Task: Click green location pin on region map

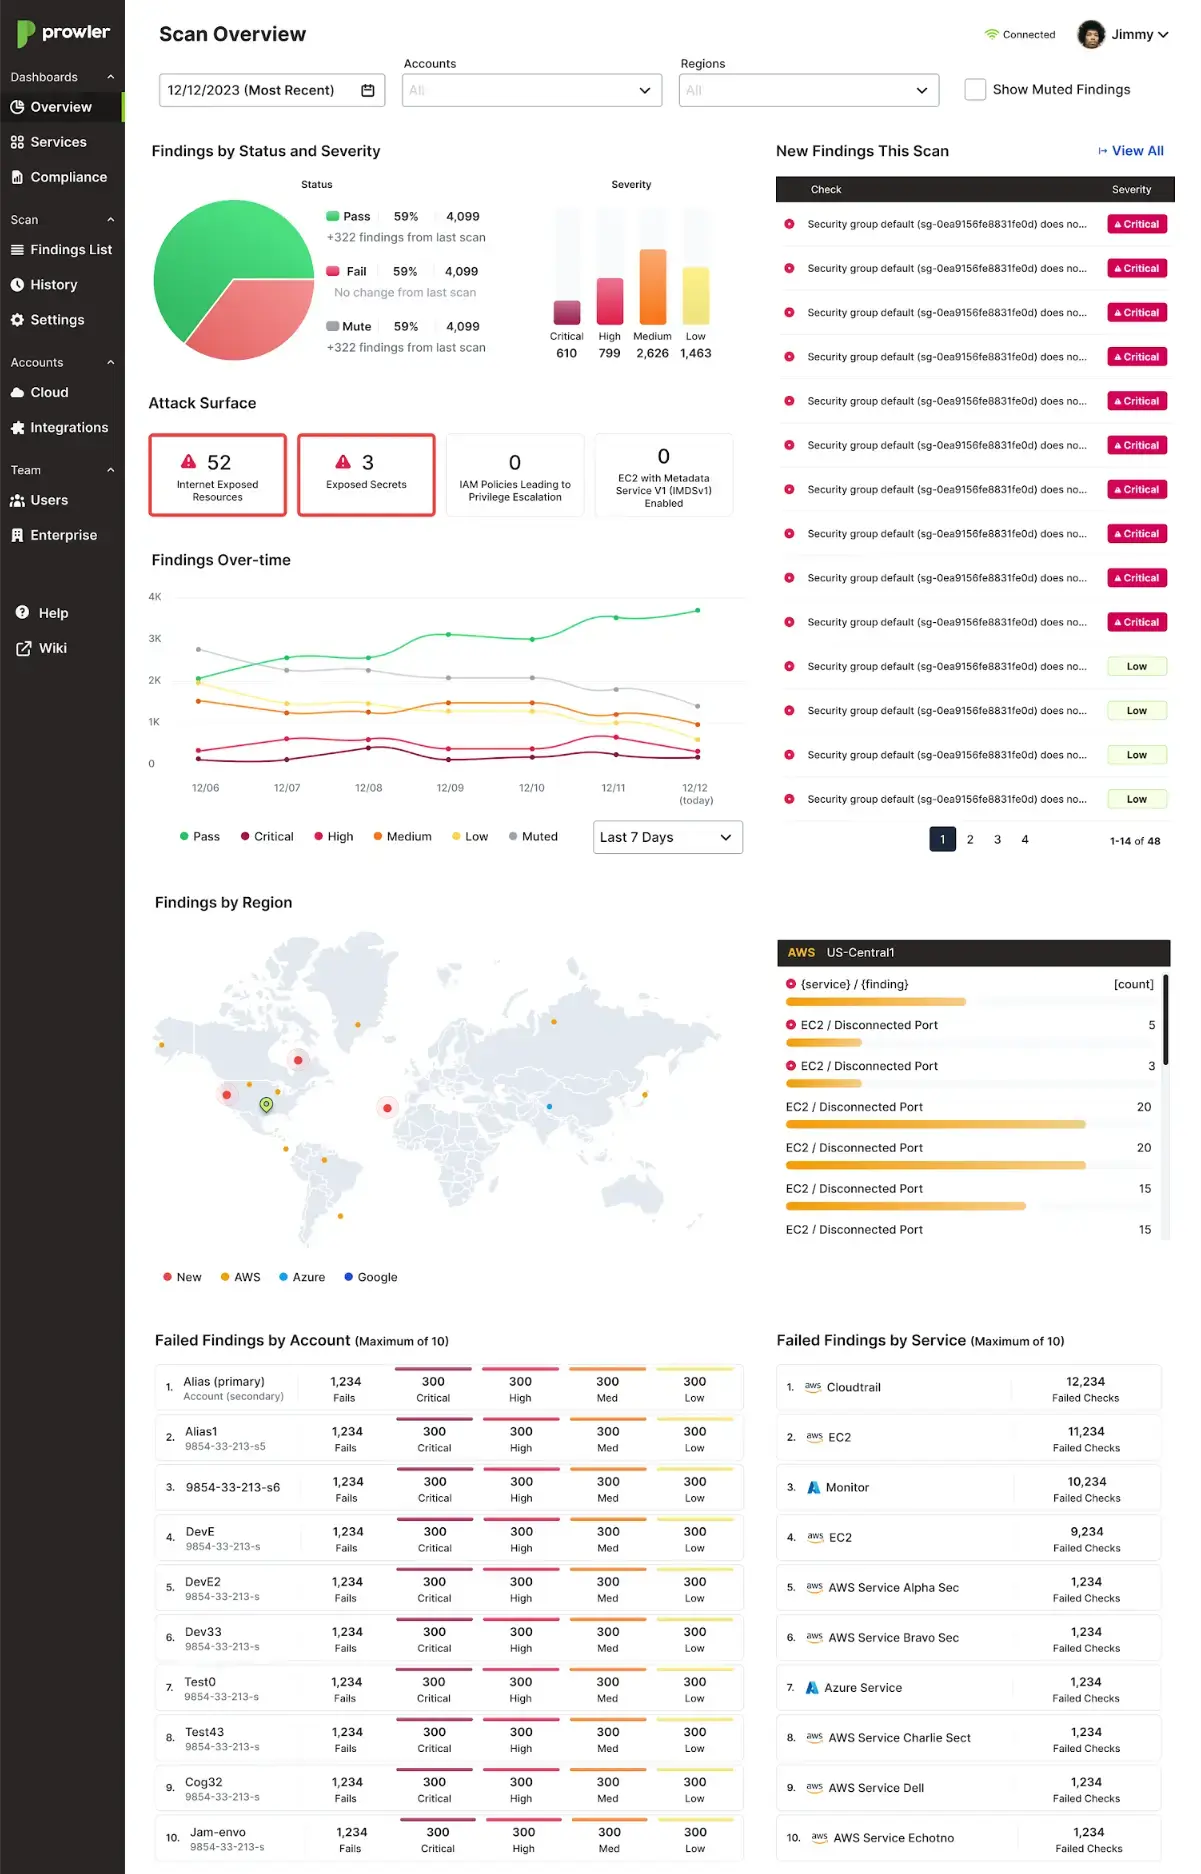Action: click(266, 1105)
